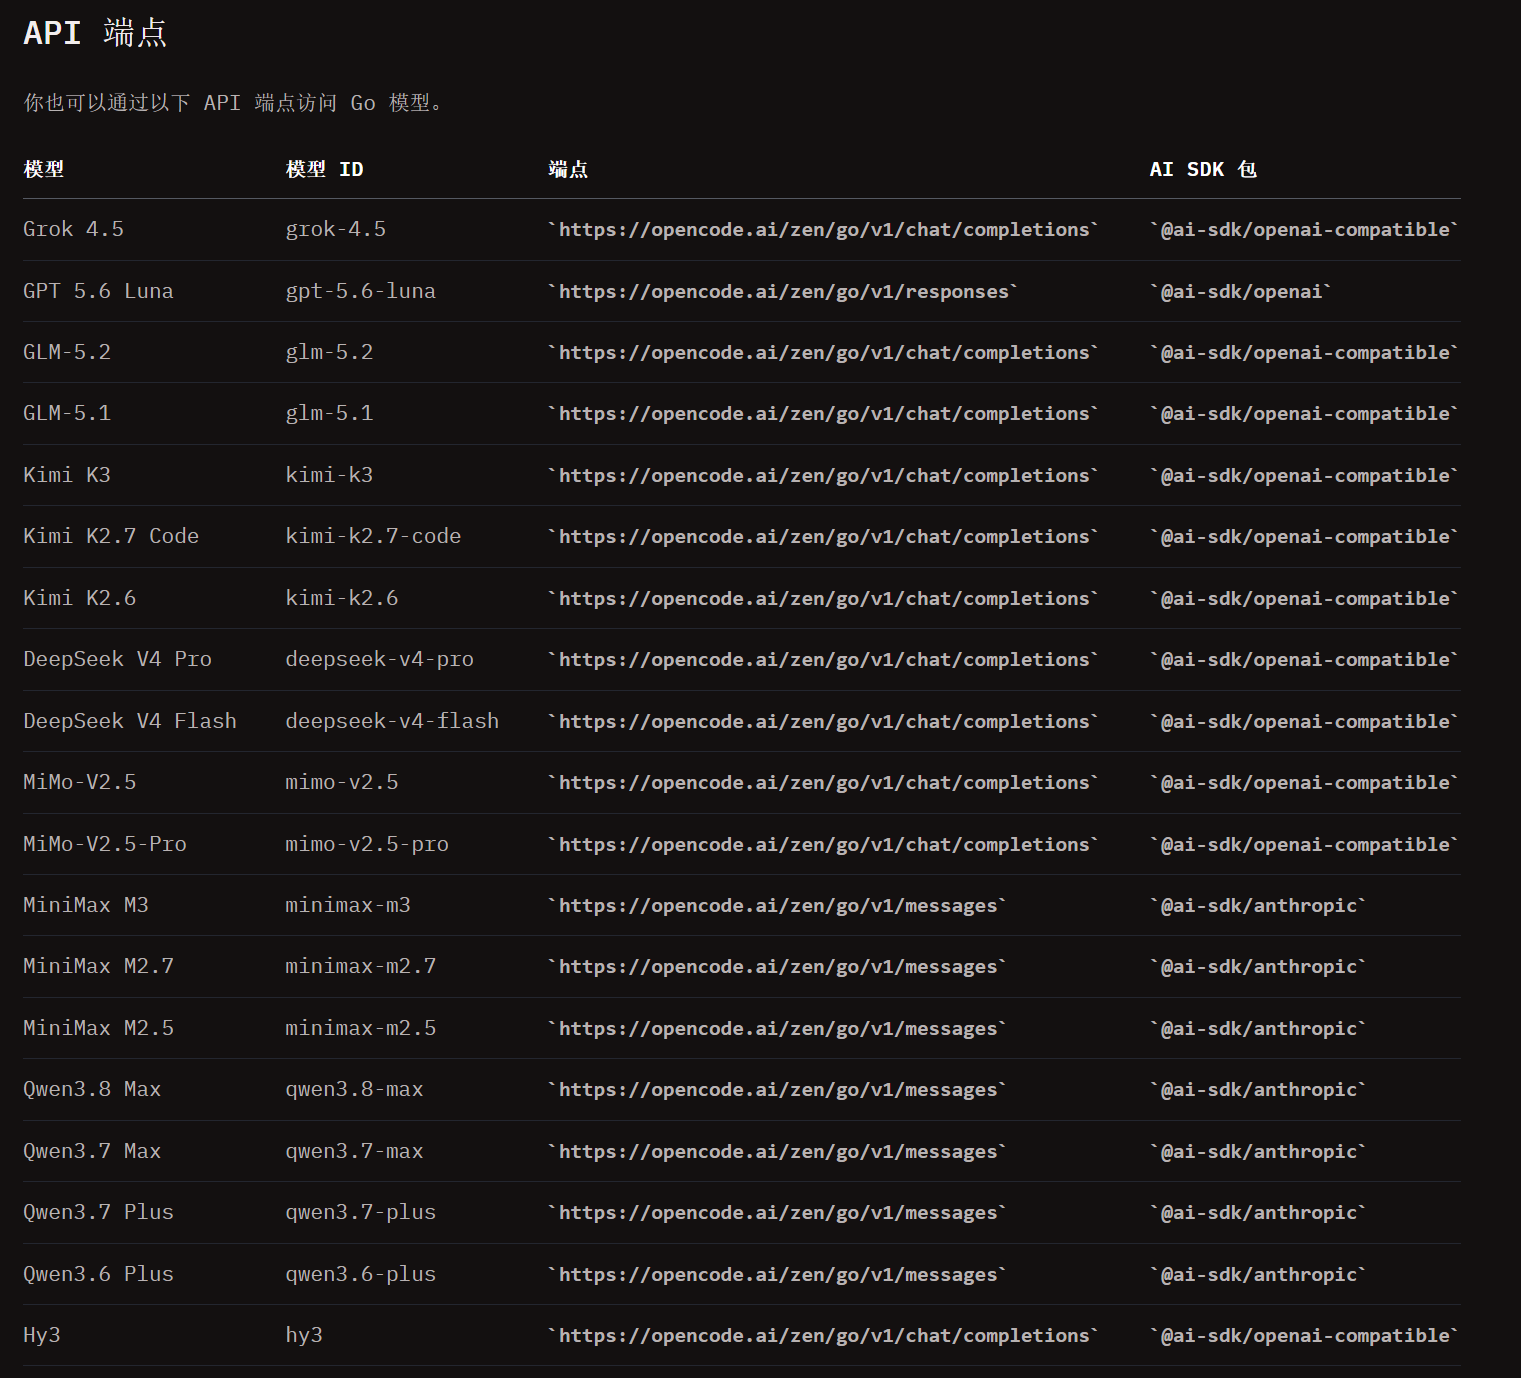Click the "@ai-sdk/anthropic" package for MiniMax M3
Viewport: 1521px width, 1378px height.
(1258, 905)
